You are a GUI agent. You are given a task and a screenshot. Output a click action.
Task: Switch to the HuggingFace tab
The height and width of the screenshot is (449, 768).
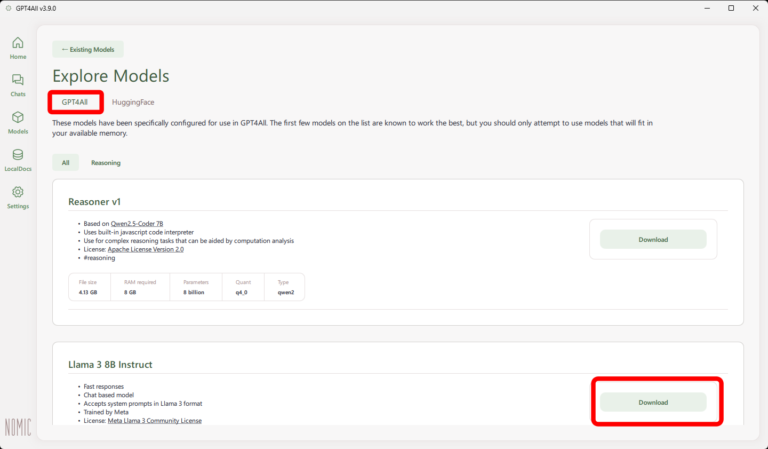[x=133, y=102]
